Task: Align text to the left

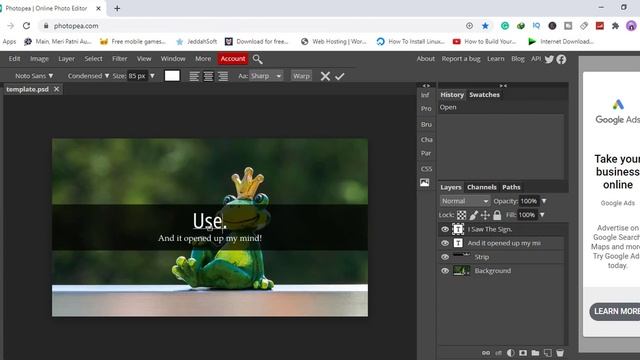Action: 194,76
